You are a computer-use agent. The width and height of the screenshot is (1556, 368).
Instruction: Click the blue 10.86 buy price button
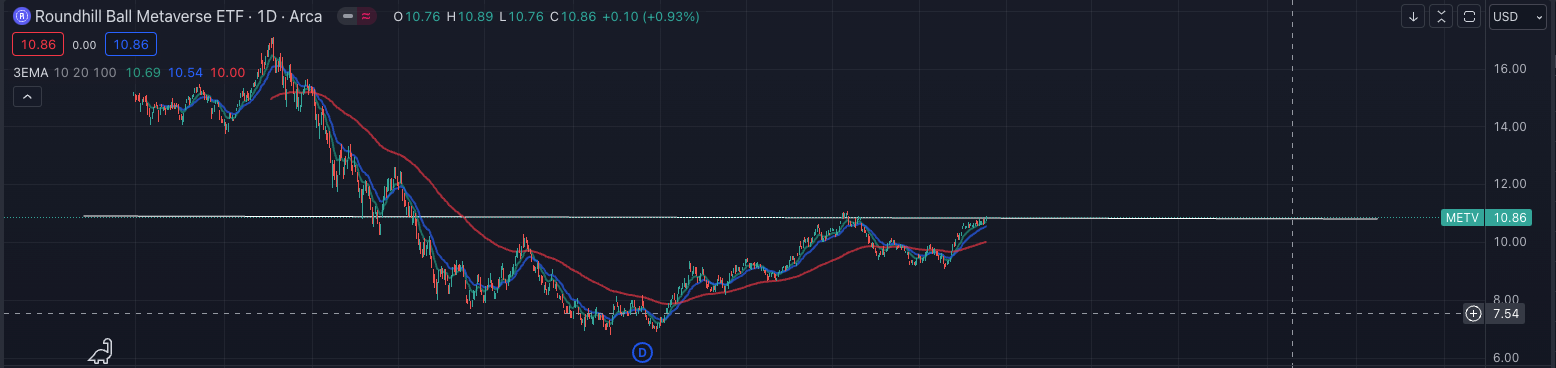pyautogui.click(x=131, y=45)
